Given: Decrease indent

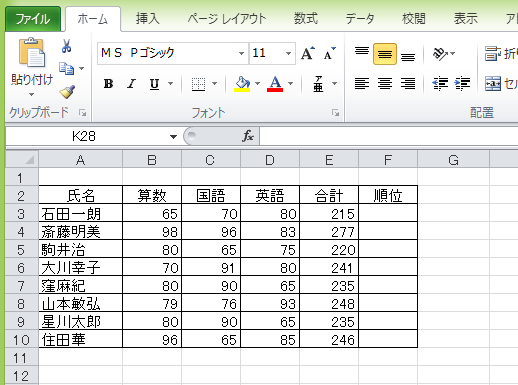Looking at the screenshot, I should pyautogui.click(x=440, y=83).
